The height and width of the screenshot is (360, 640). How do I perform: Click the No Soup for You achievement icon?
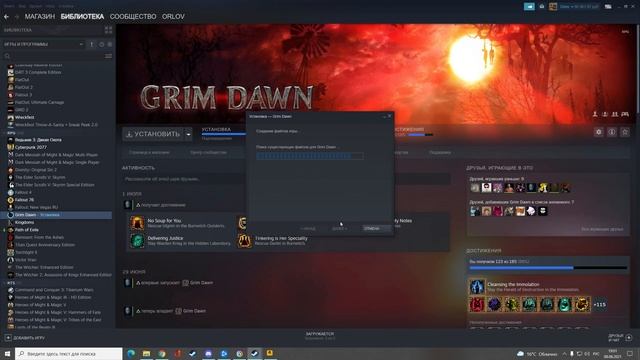(x=137, y=223)
